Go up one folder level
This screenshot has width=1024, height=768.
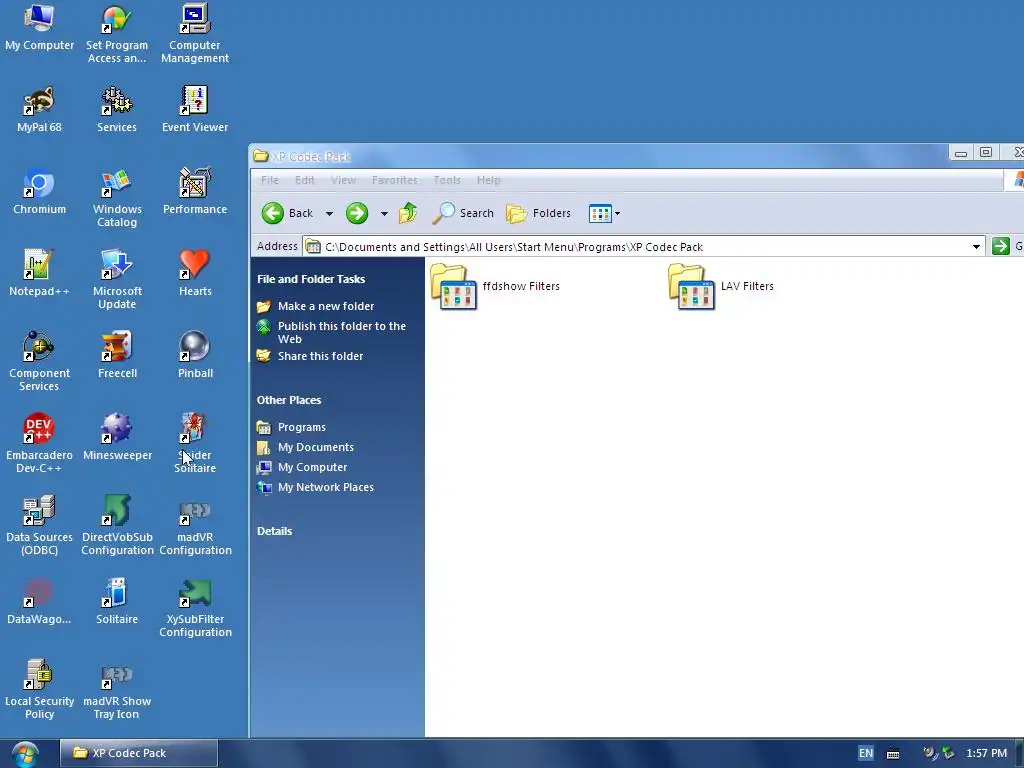coord(408,213)
